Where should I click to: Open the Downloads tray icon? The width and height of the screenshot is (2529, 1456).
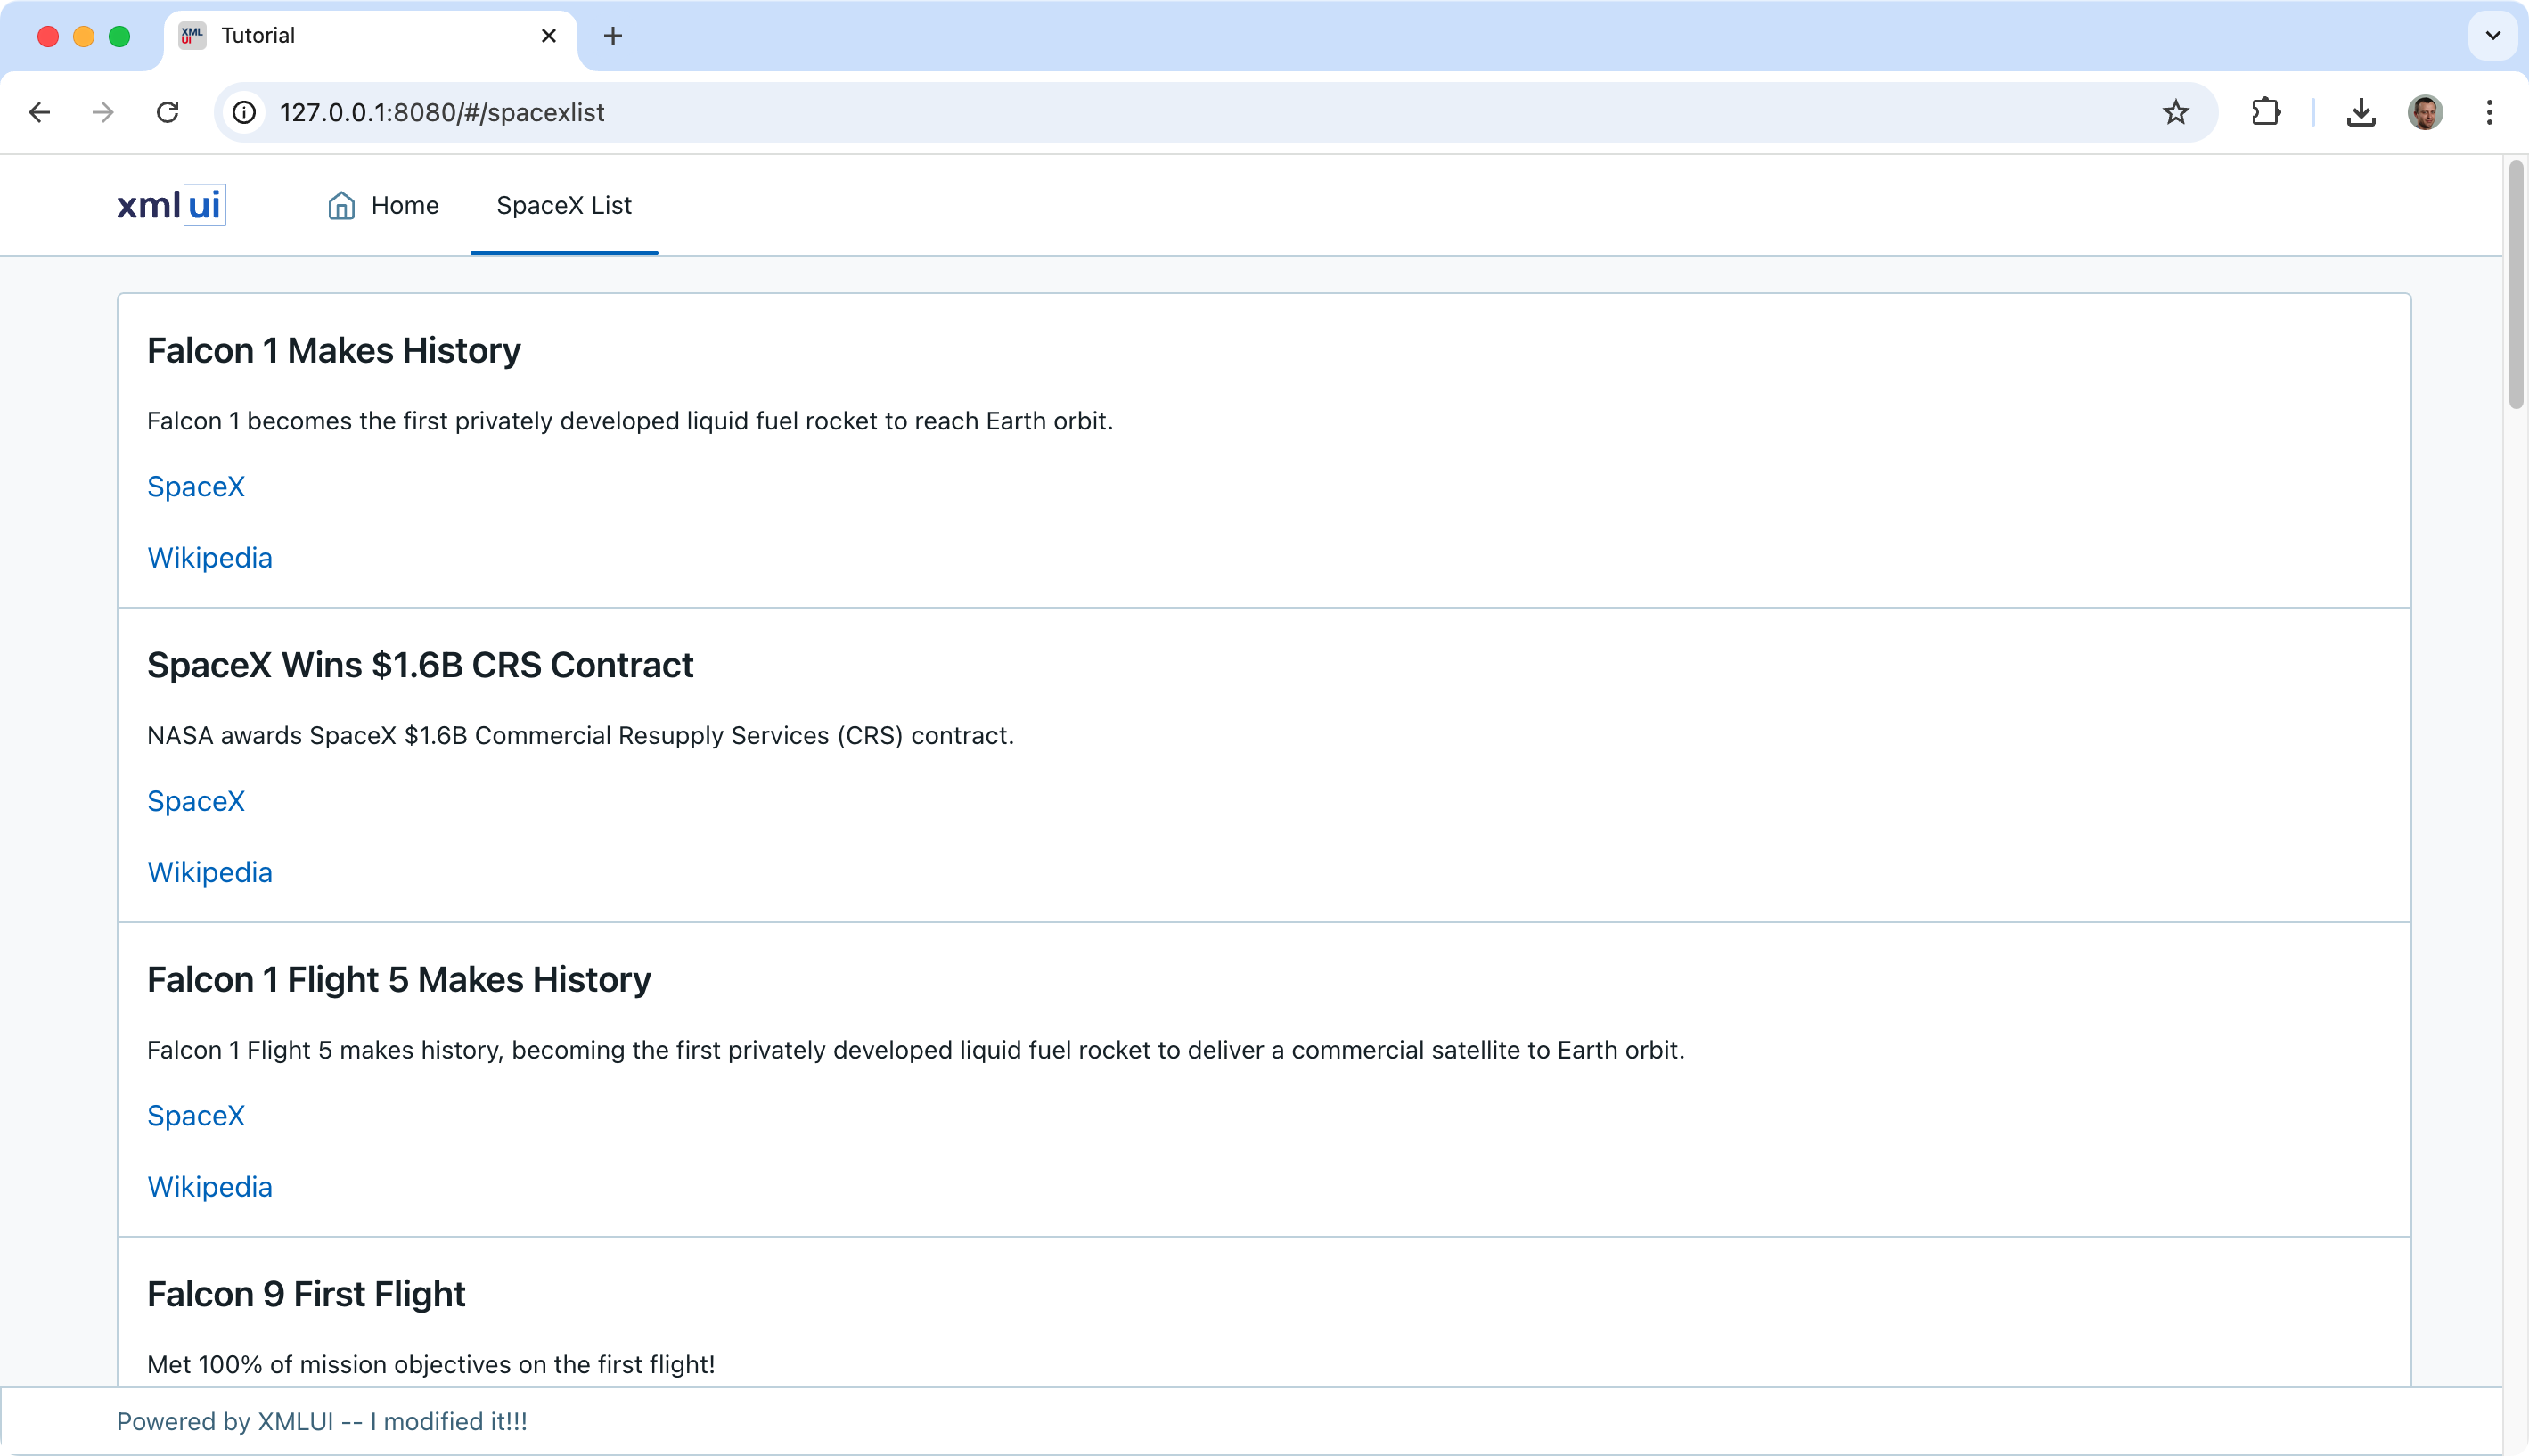2361,112
